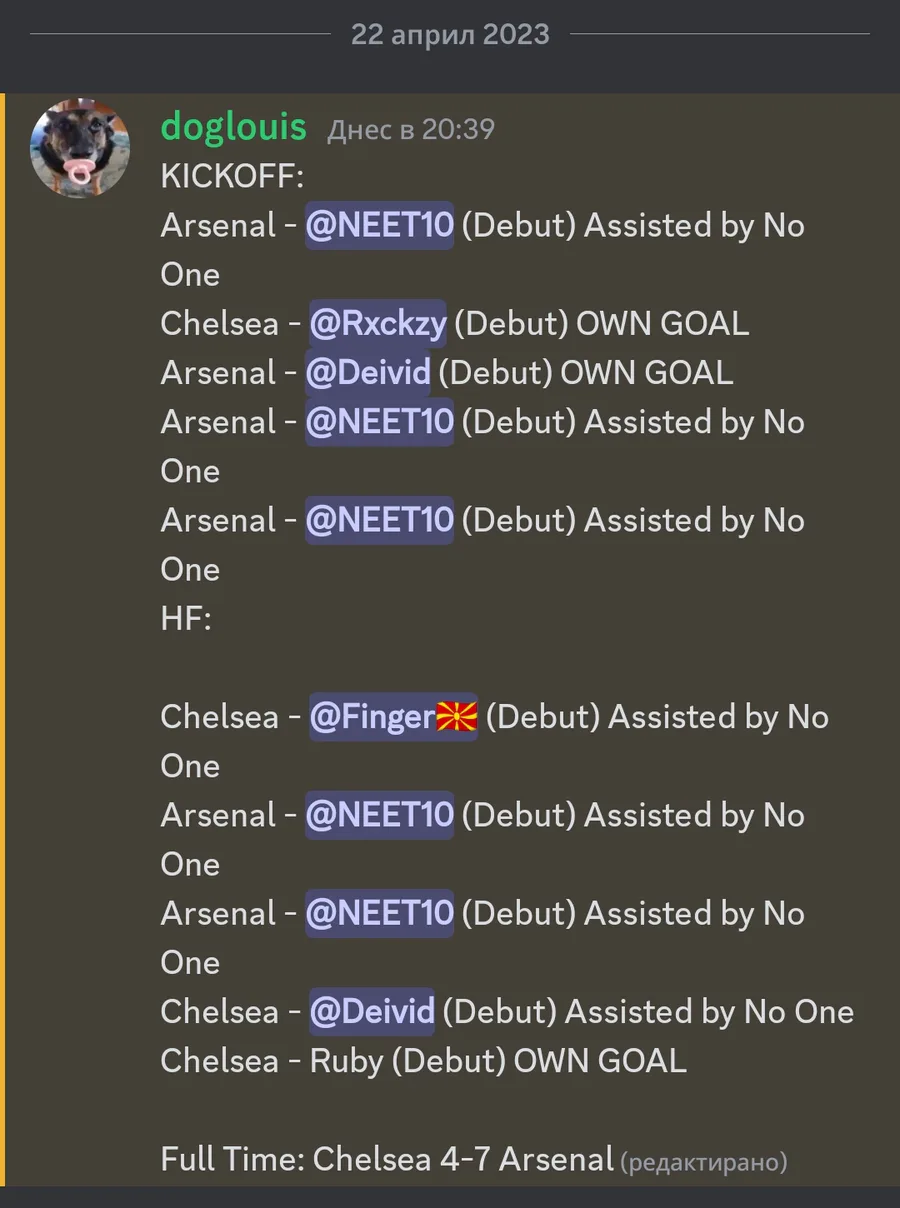This screenshot has width=900, height=1208.
Task: Tap the 22 април 2023 date divider
Action: coord(450,35)
